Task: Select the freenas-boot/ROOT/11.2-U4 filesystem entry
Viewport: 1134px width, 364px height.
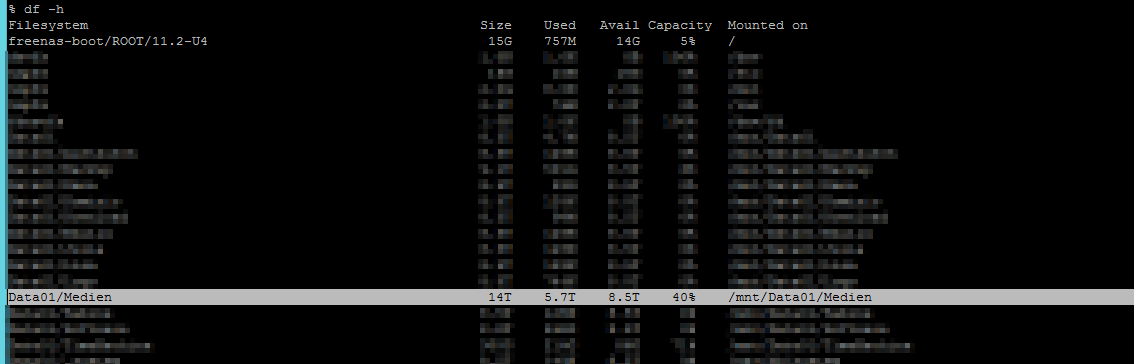Action: [x=108, y=42]
